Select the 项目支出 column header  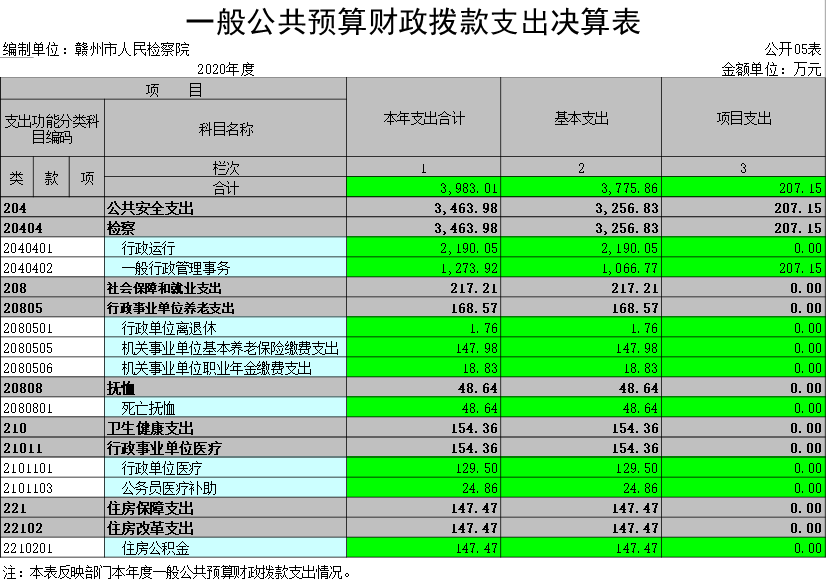(x=743, y=117)
